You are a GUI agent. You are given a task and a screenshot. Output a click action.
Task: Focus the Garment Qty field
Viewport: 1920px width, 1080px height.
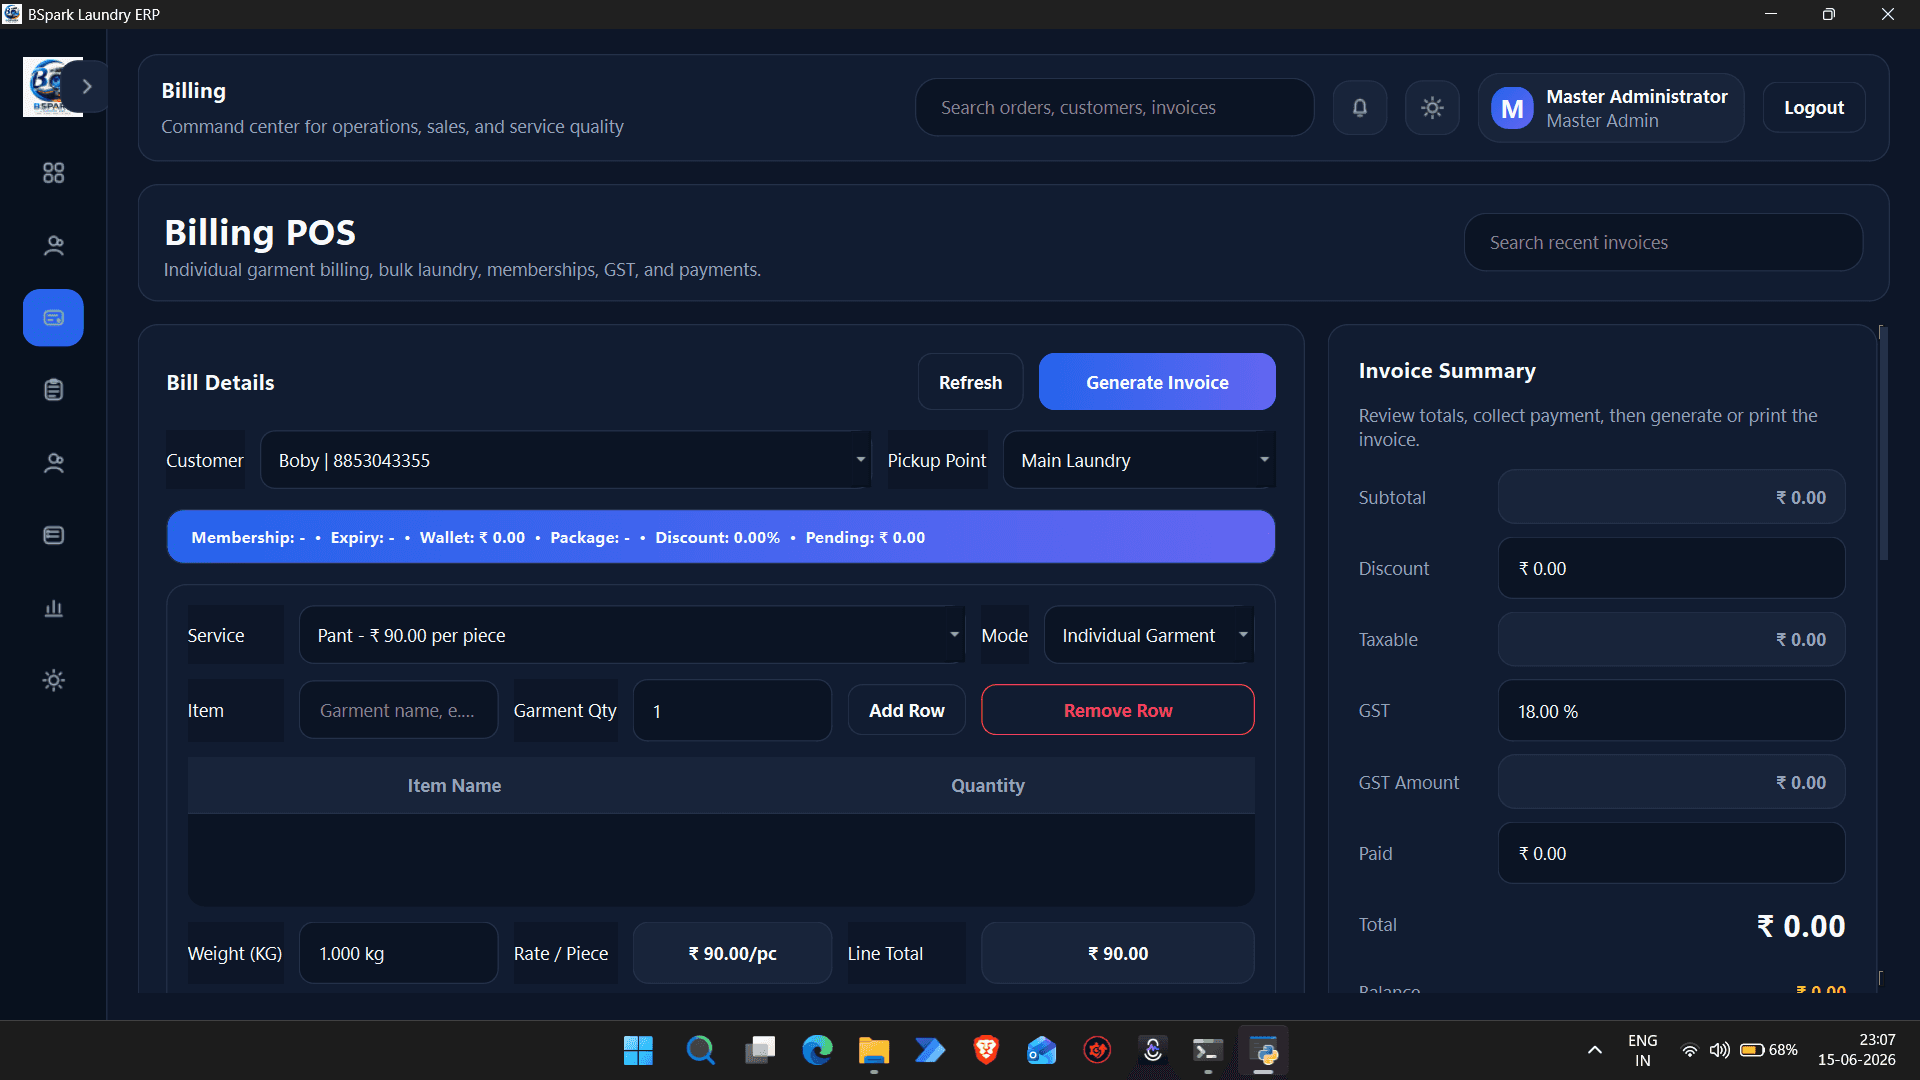732,710
